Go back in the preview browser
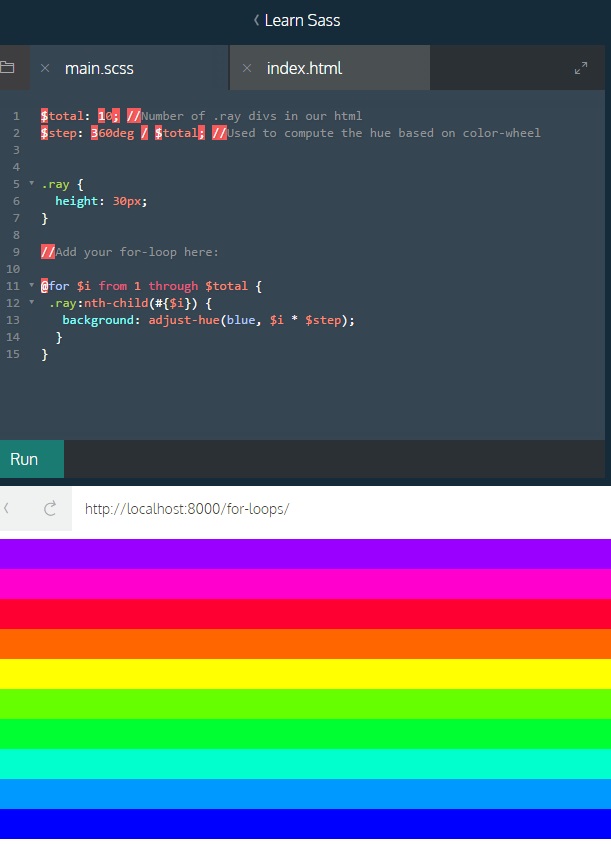This screenshot has height=859, width=611. [7, 508]
